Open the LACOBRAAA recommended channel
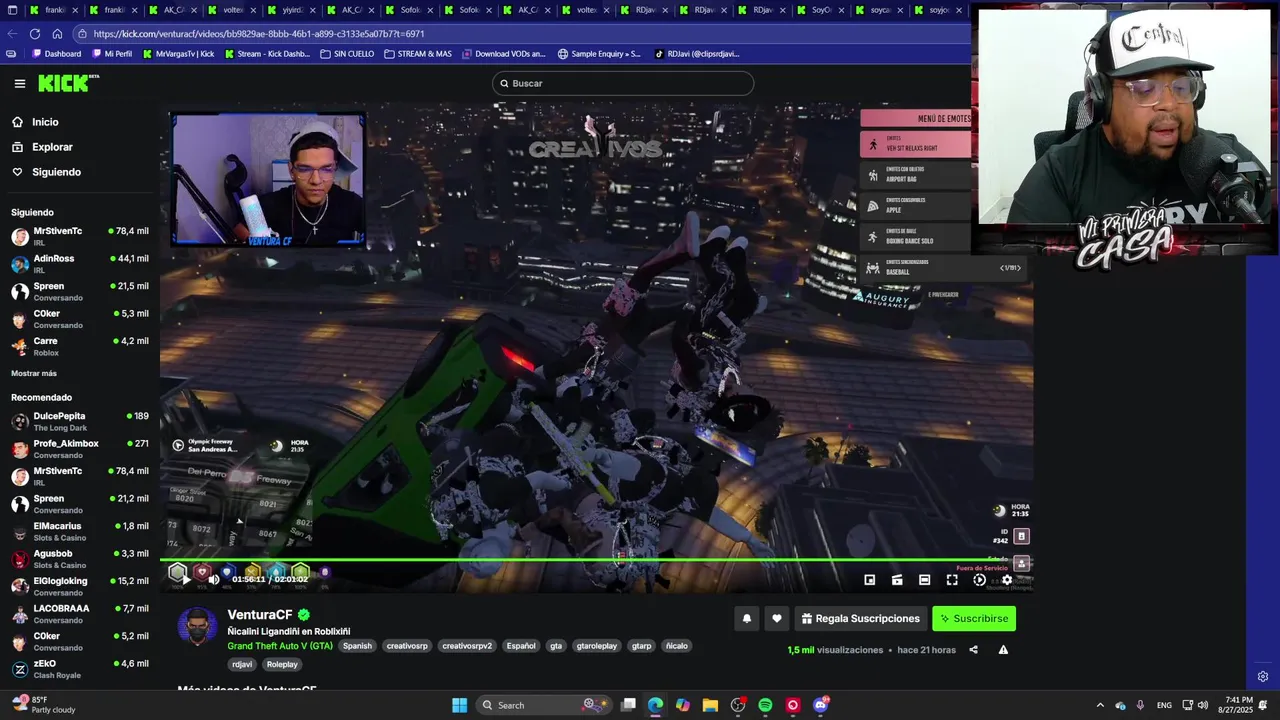The image size is (1280, 720). pos(80,614)
